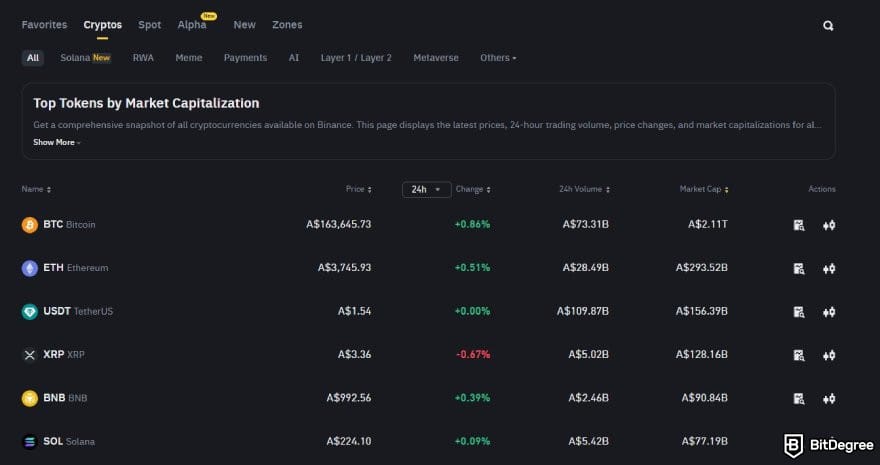
Task: Expand Show More description
Action: pos(57,142)
